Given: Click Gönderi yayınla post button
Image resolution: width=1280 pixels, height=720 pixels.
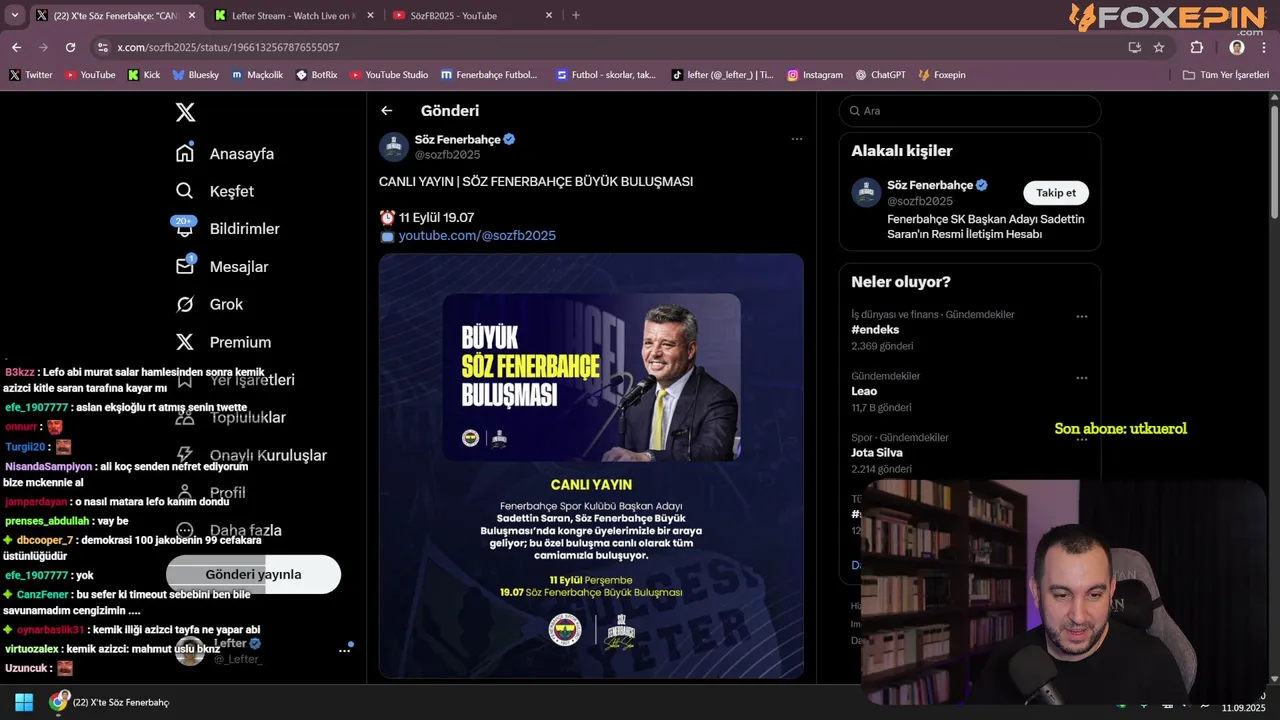Looking at the screenshot, I should click(253, 574).
